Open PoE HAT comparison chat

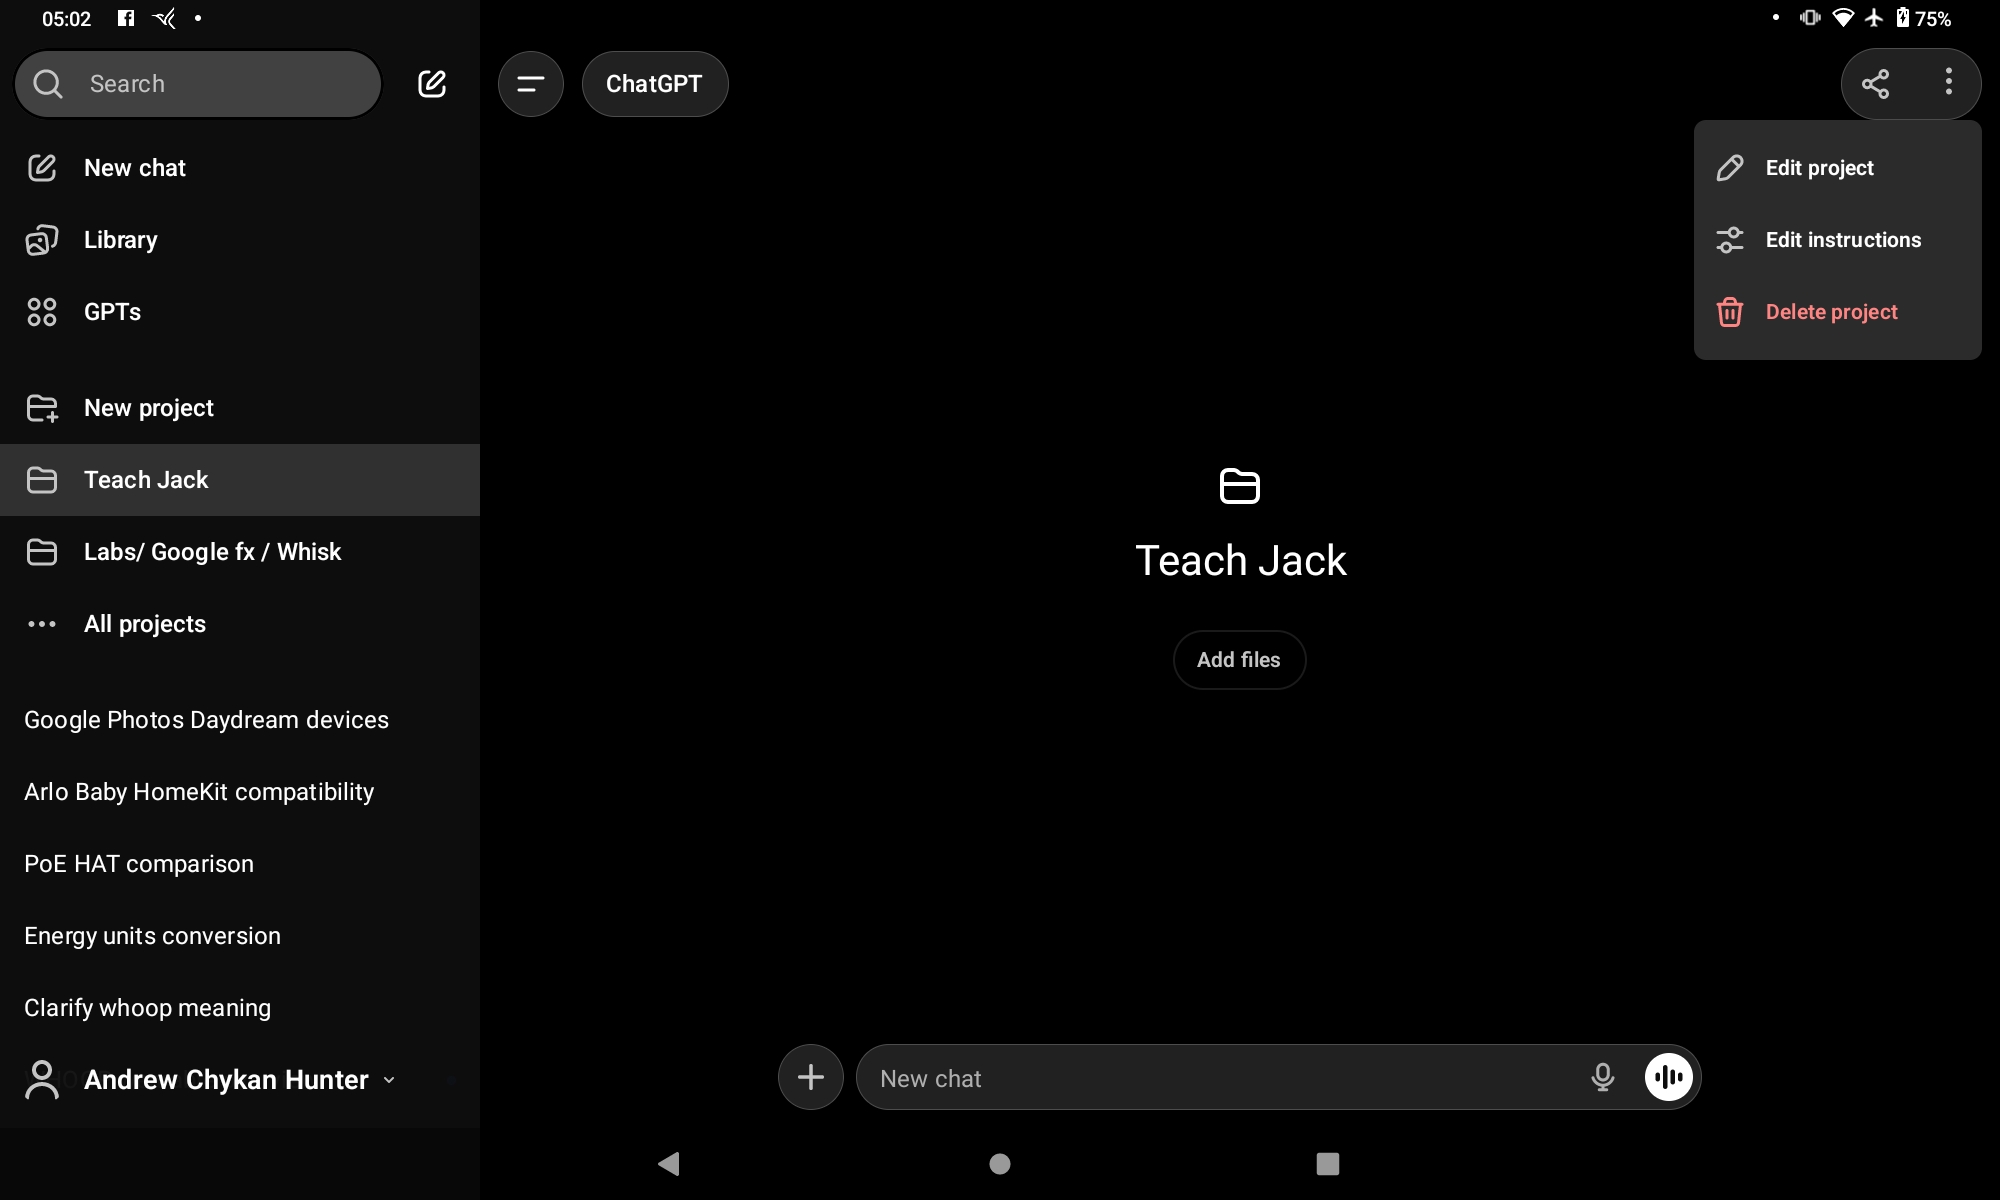coord(139,864)
